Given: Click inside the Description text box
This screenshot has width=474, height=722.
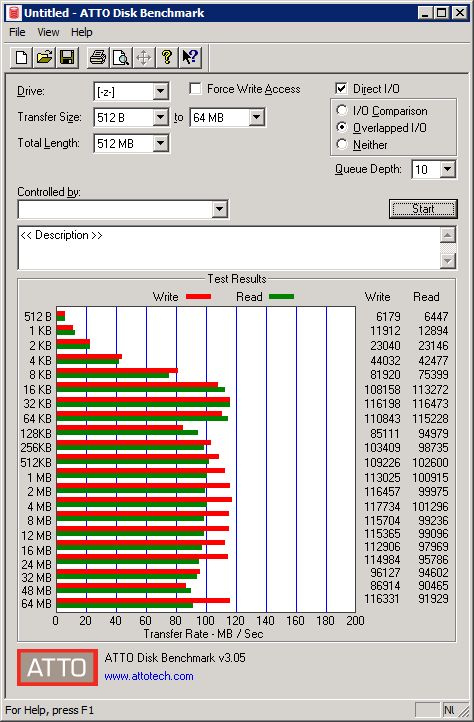Looking at the screenshot, I should click(229, 248).
